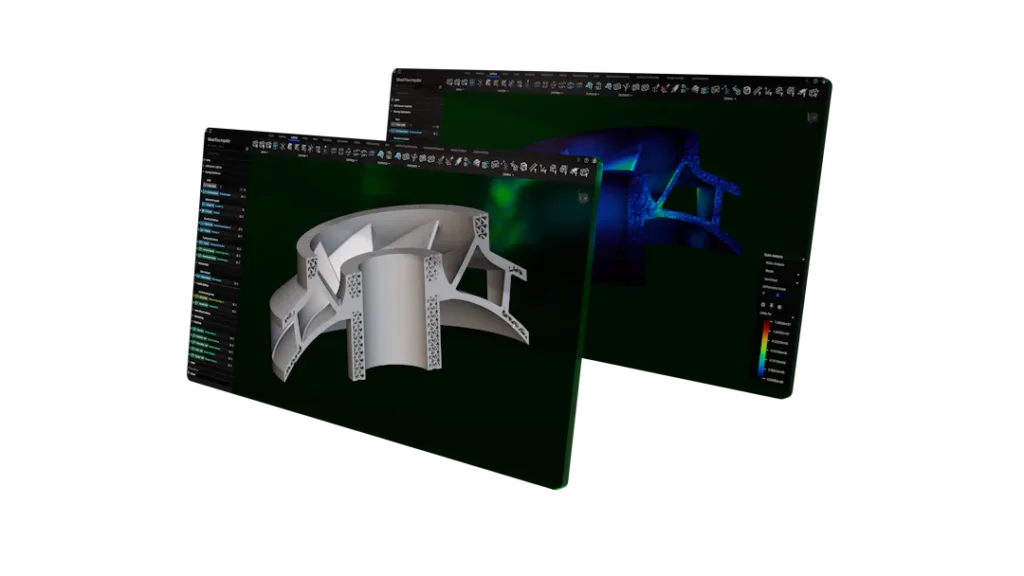This screenshot has height=576, width=1024.
Task: Click the pin icon in rear results panel
Action: tap(771, 306)
